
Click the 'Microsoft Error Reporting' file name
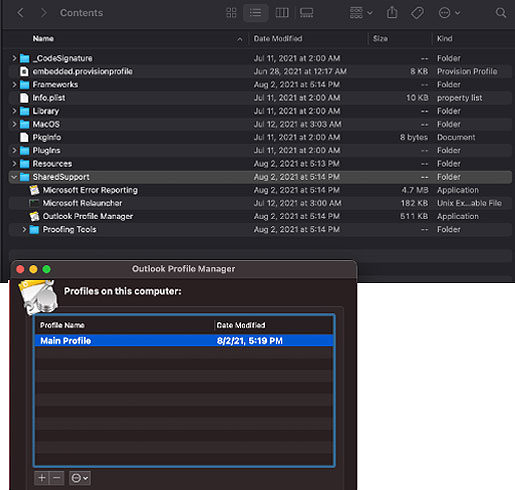coord(90,190)
